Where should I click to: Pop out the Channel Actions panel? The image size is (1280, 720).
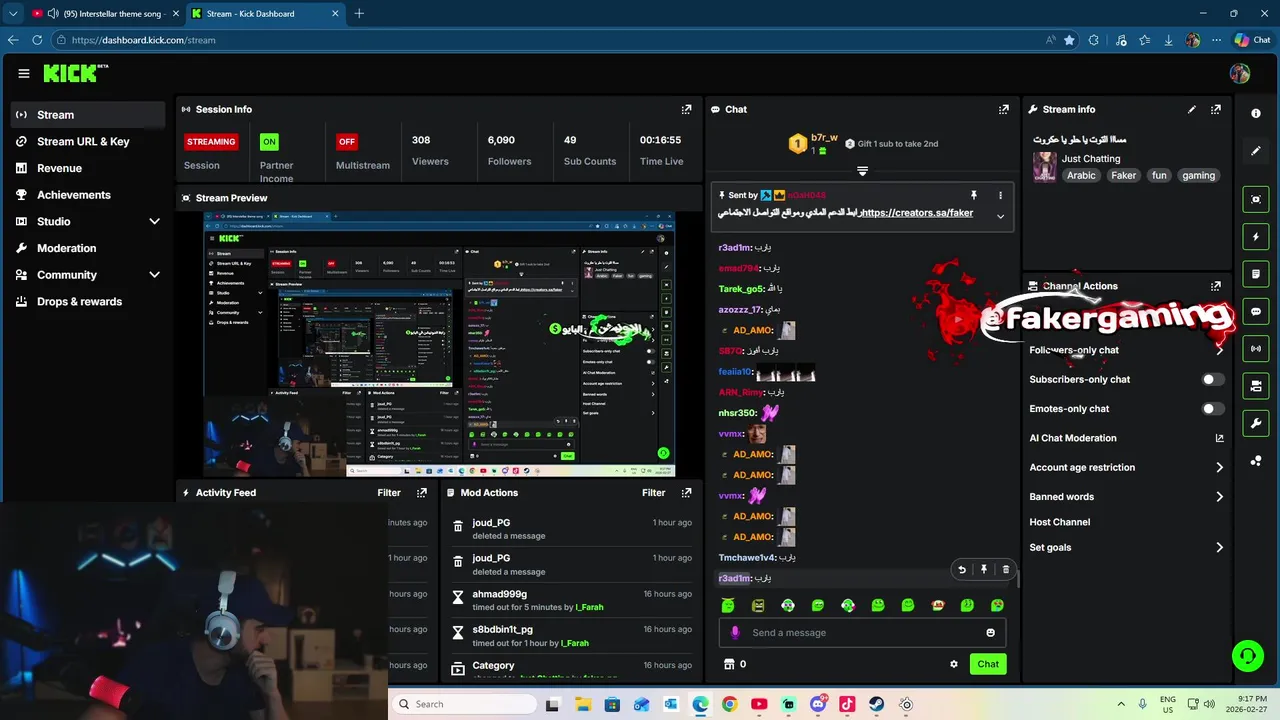pos(1216,285)
